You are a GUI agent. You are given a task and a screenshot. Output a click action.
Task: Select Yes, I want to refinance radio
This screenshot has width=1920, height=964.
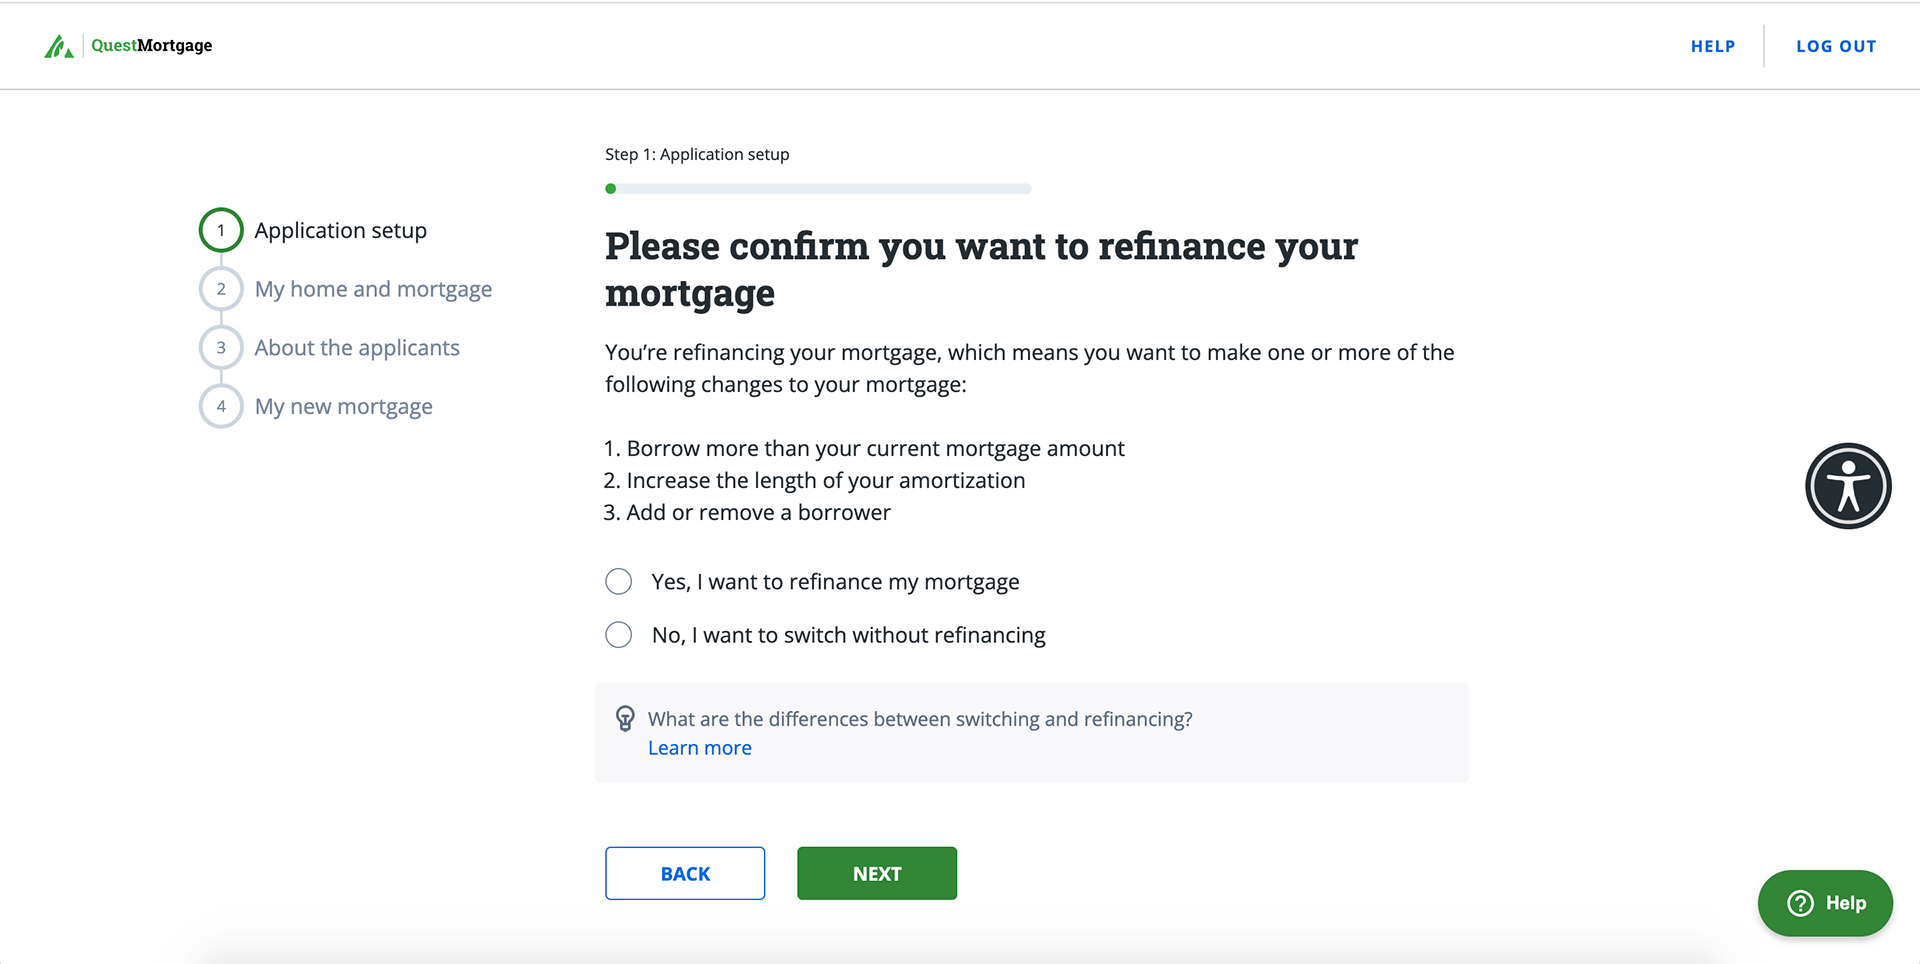coord(619,581)
